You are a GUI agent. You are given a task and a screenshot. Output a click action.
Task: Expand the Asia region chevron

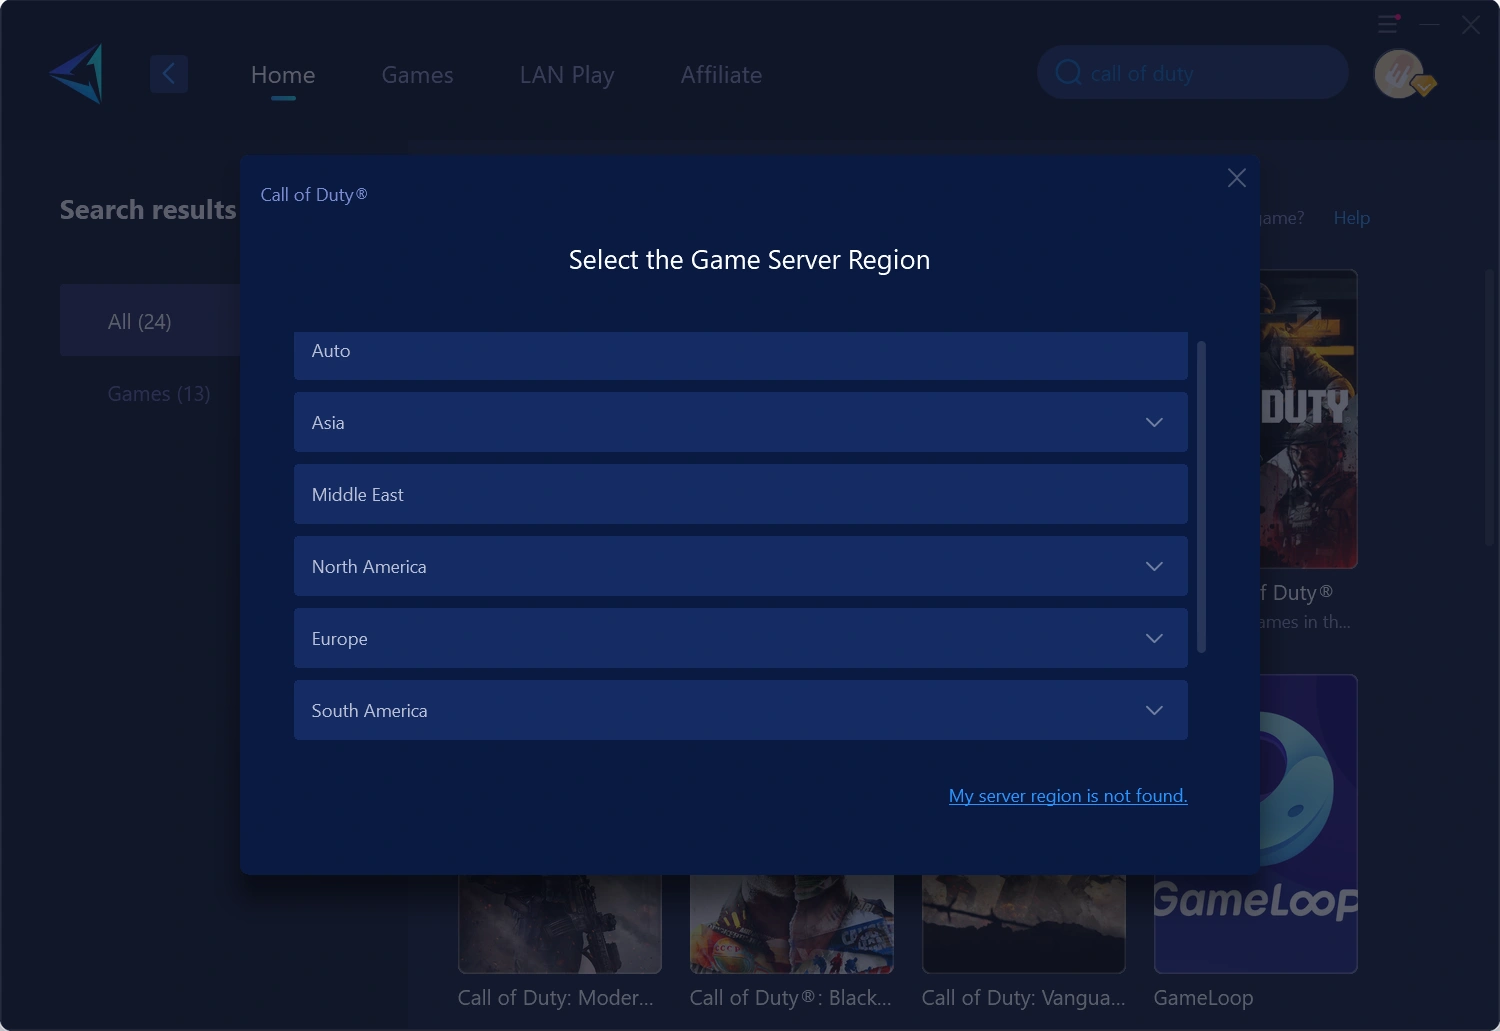(x=1154, y=423)
